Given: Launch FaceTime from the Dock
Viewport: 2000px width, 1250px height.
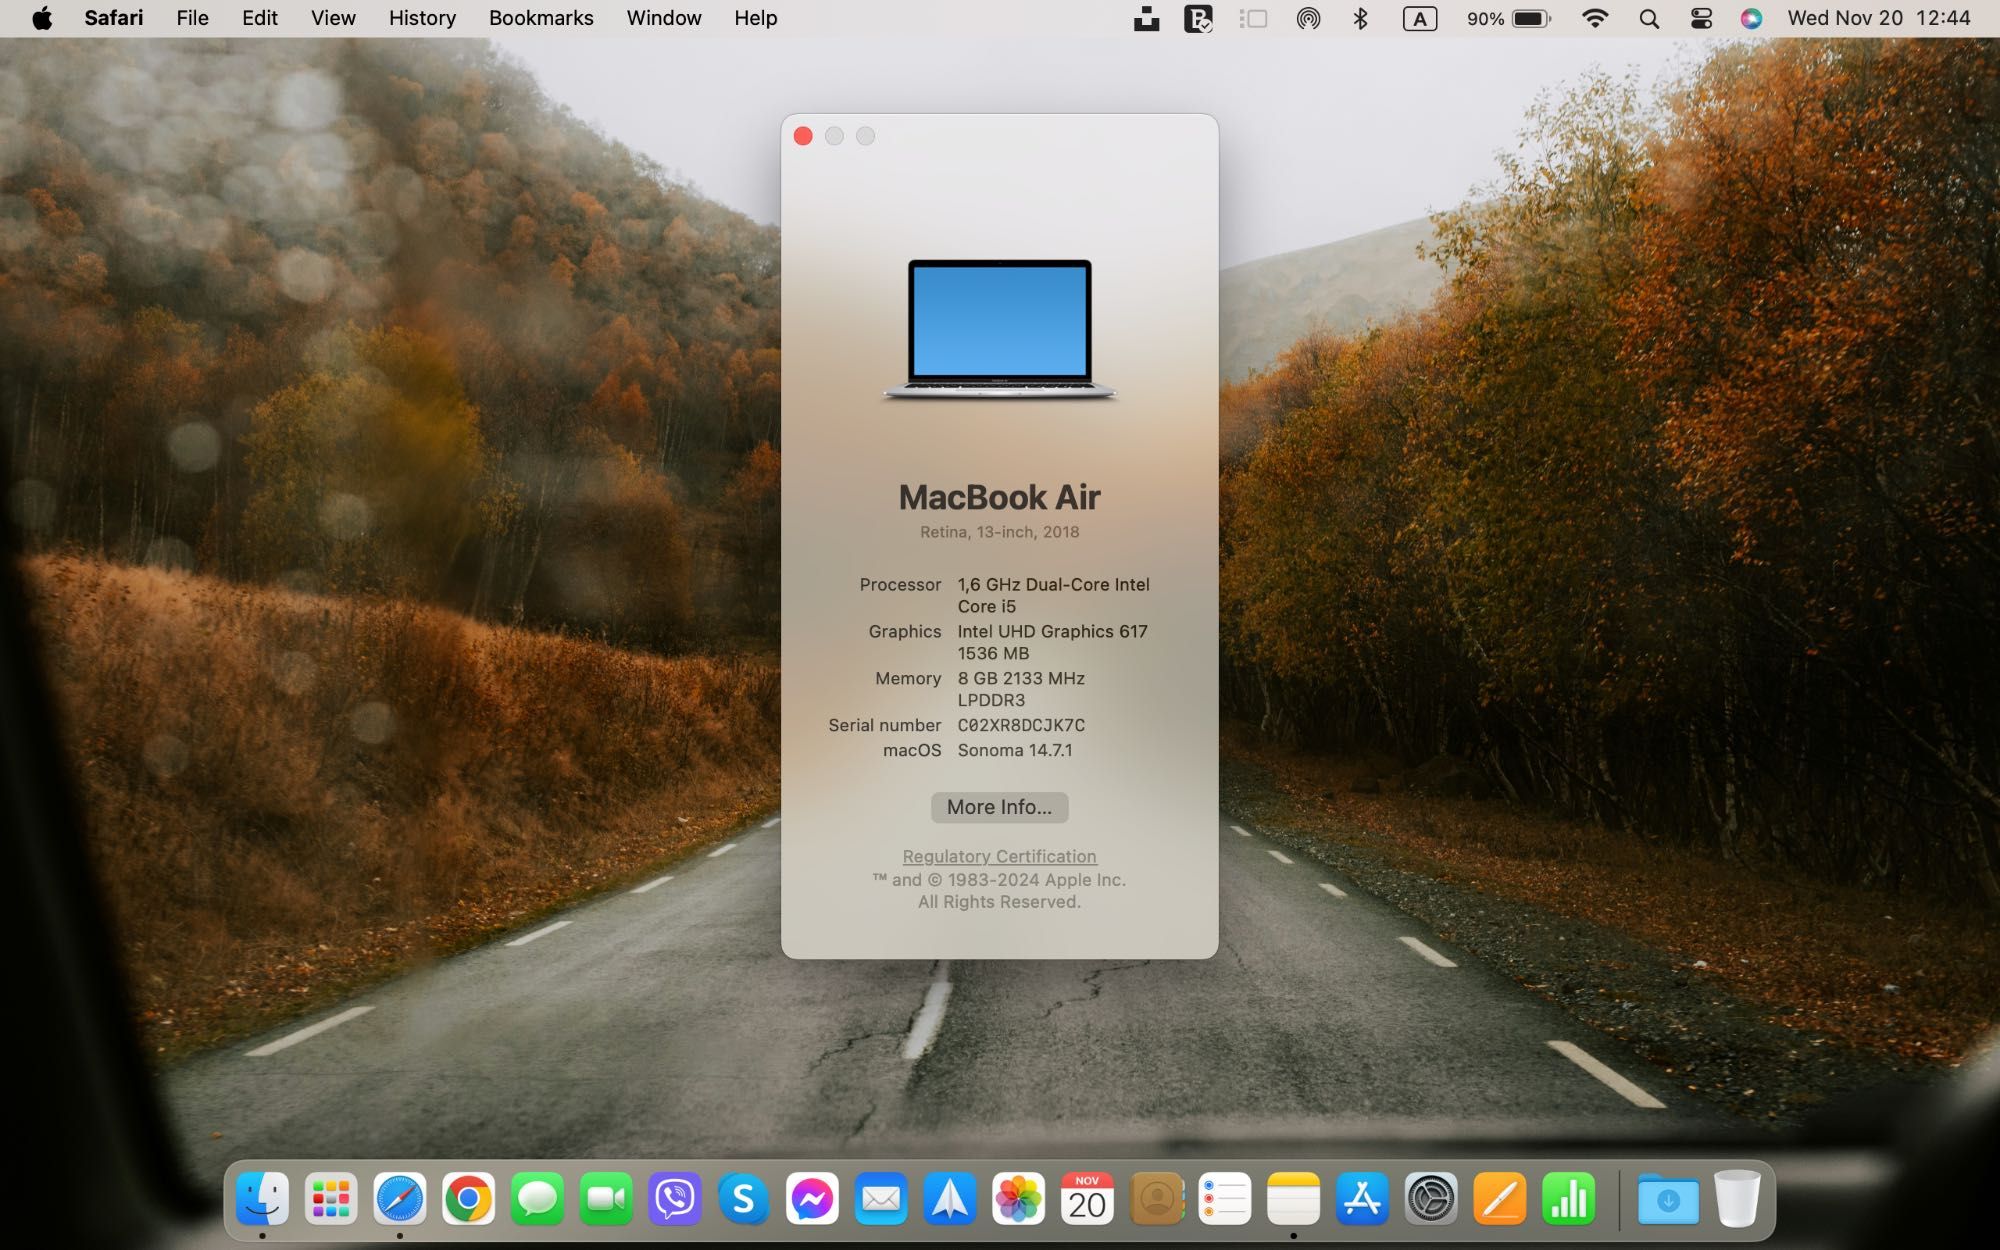Looking at the screenshot, I should [x=606, y=1198].
